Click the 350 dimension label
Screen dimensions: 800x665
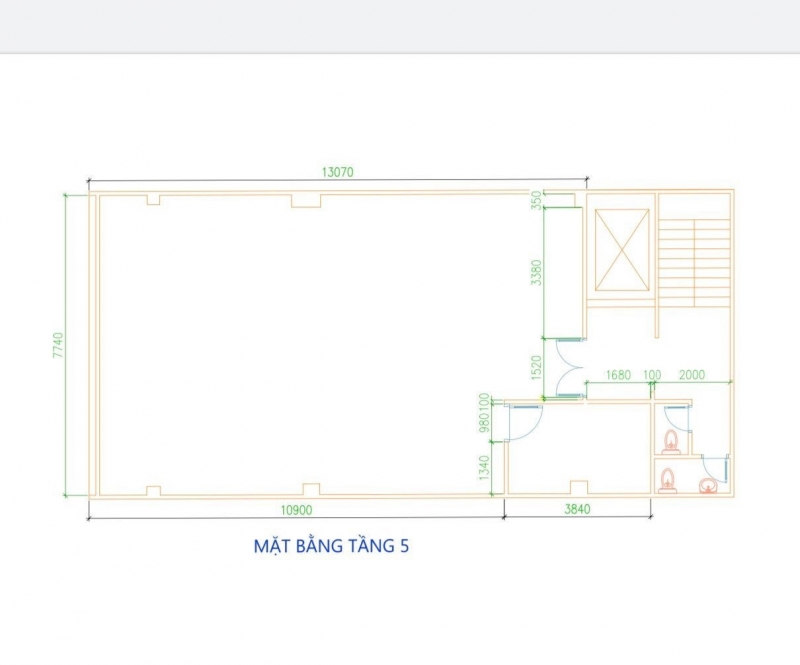537,198
